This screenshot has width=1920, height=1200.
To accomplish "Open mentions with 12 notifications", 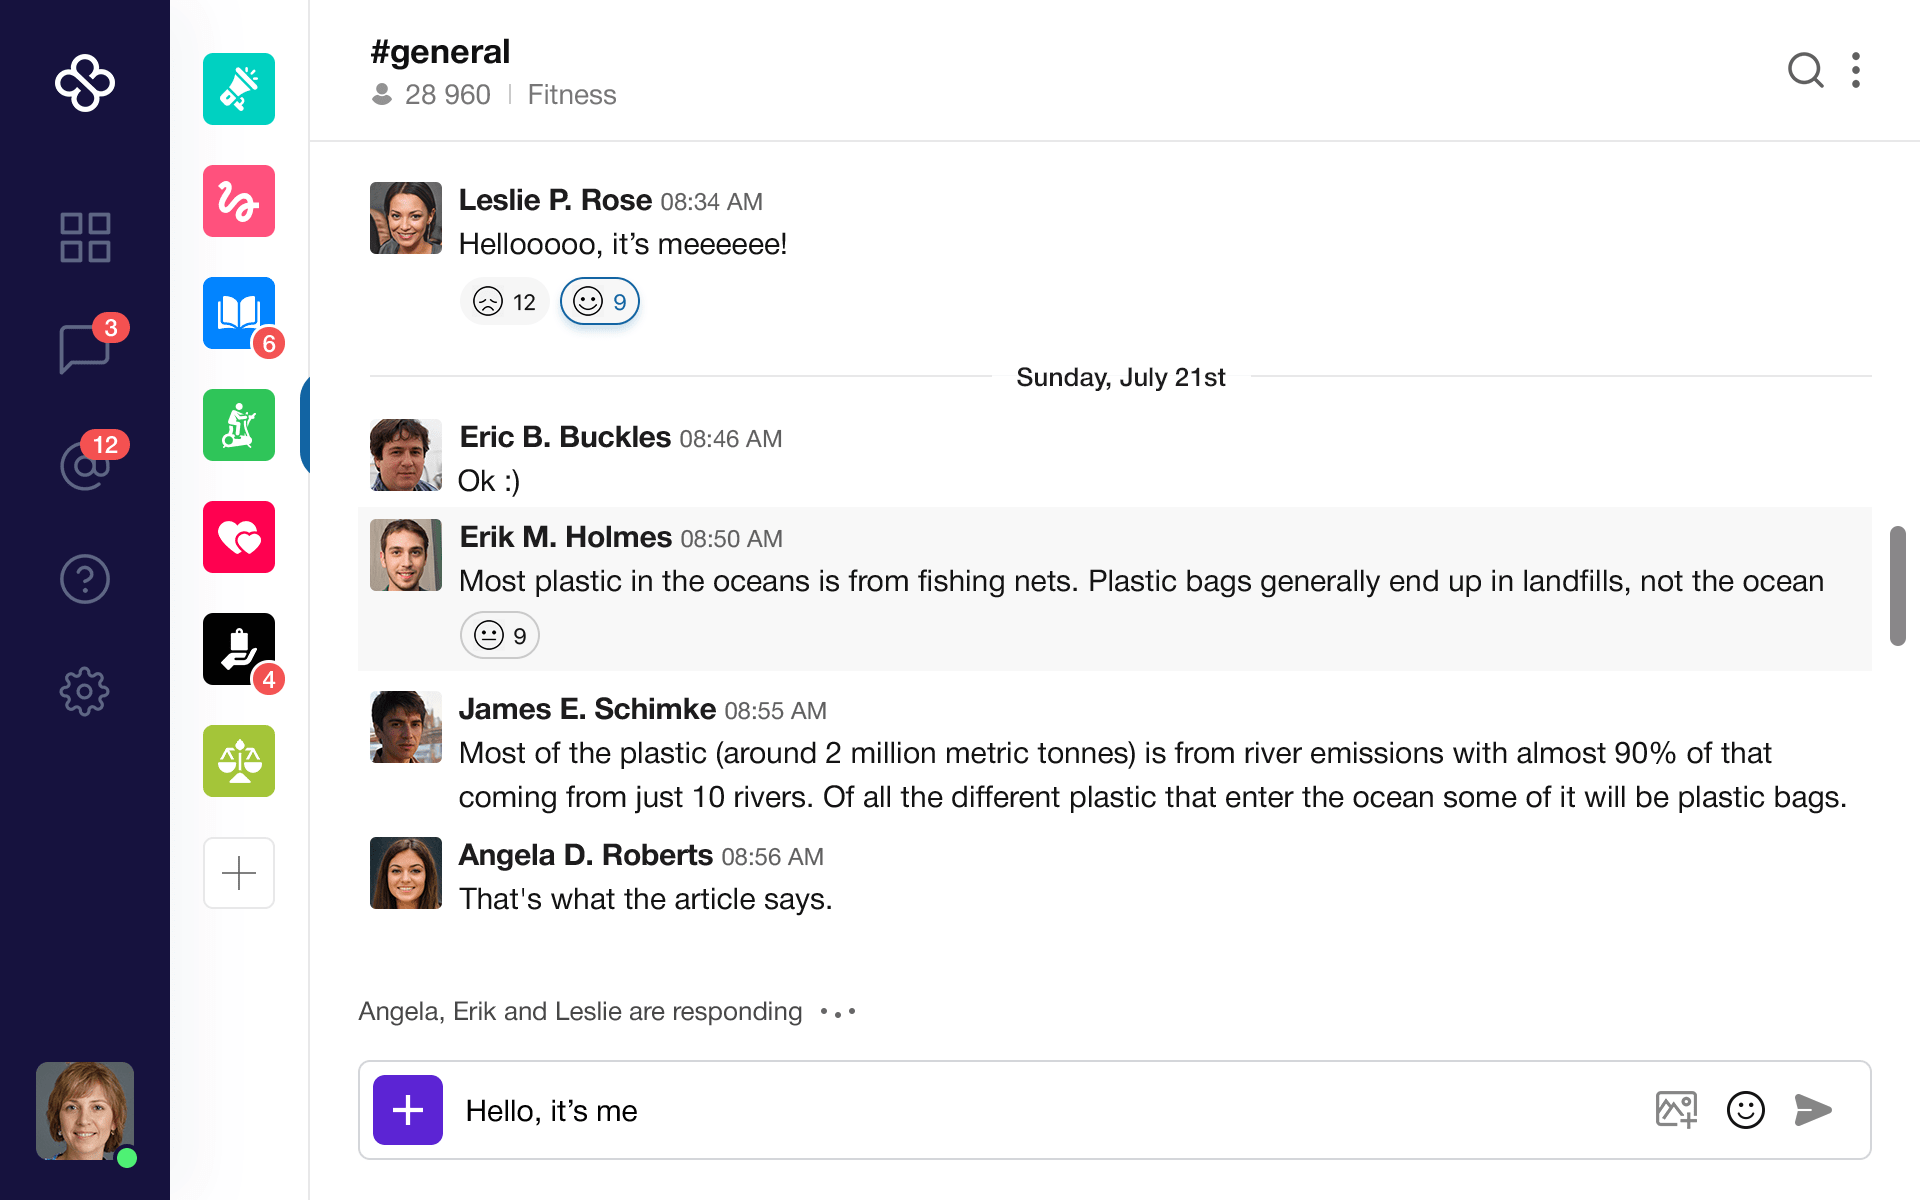I will point(85,465).
